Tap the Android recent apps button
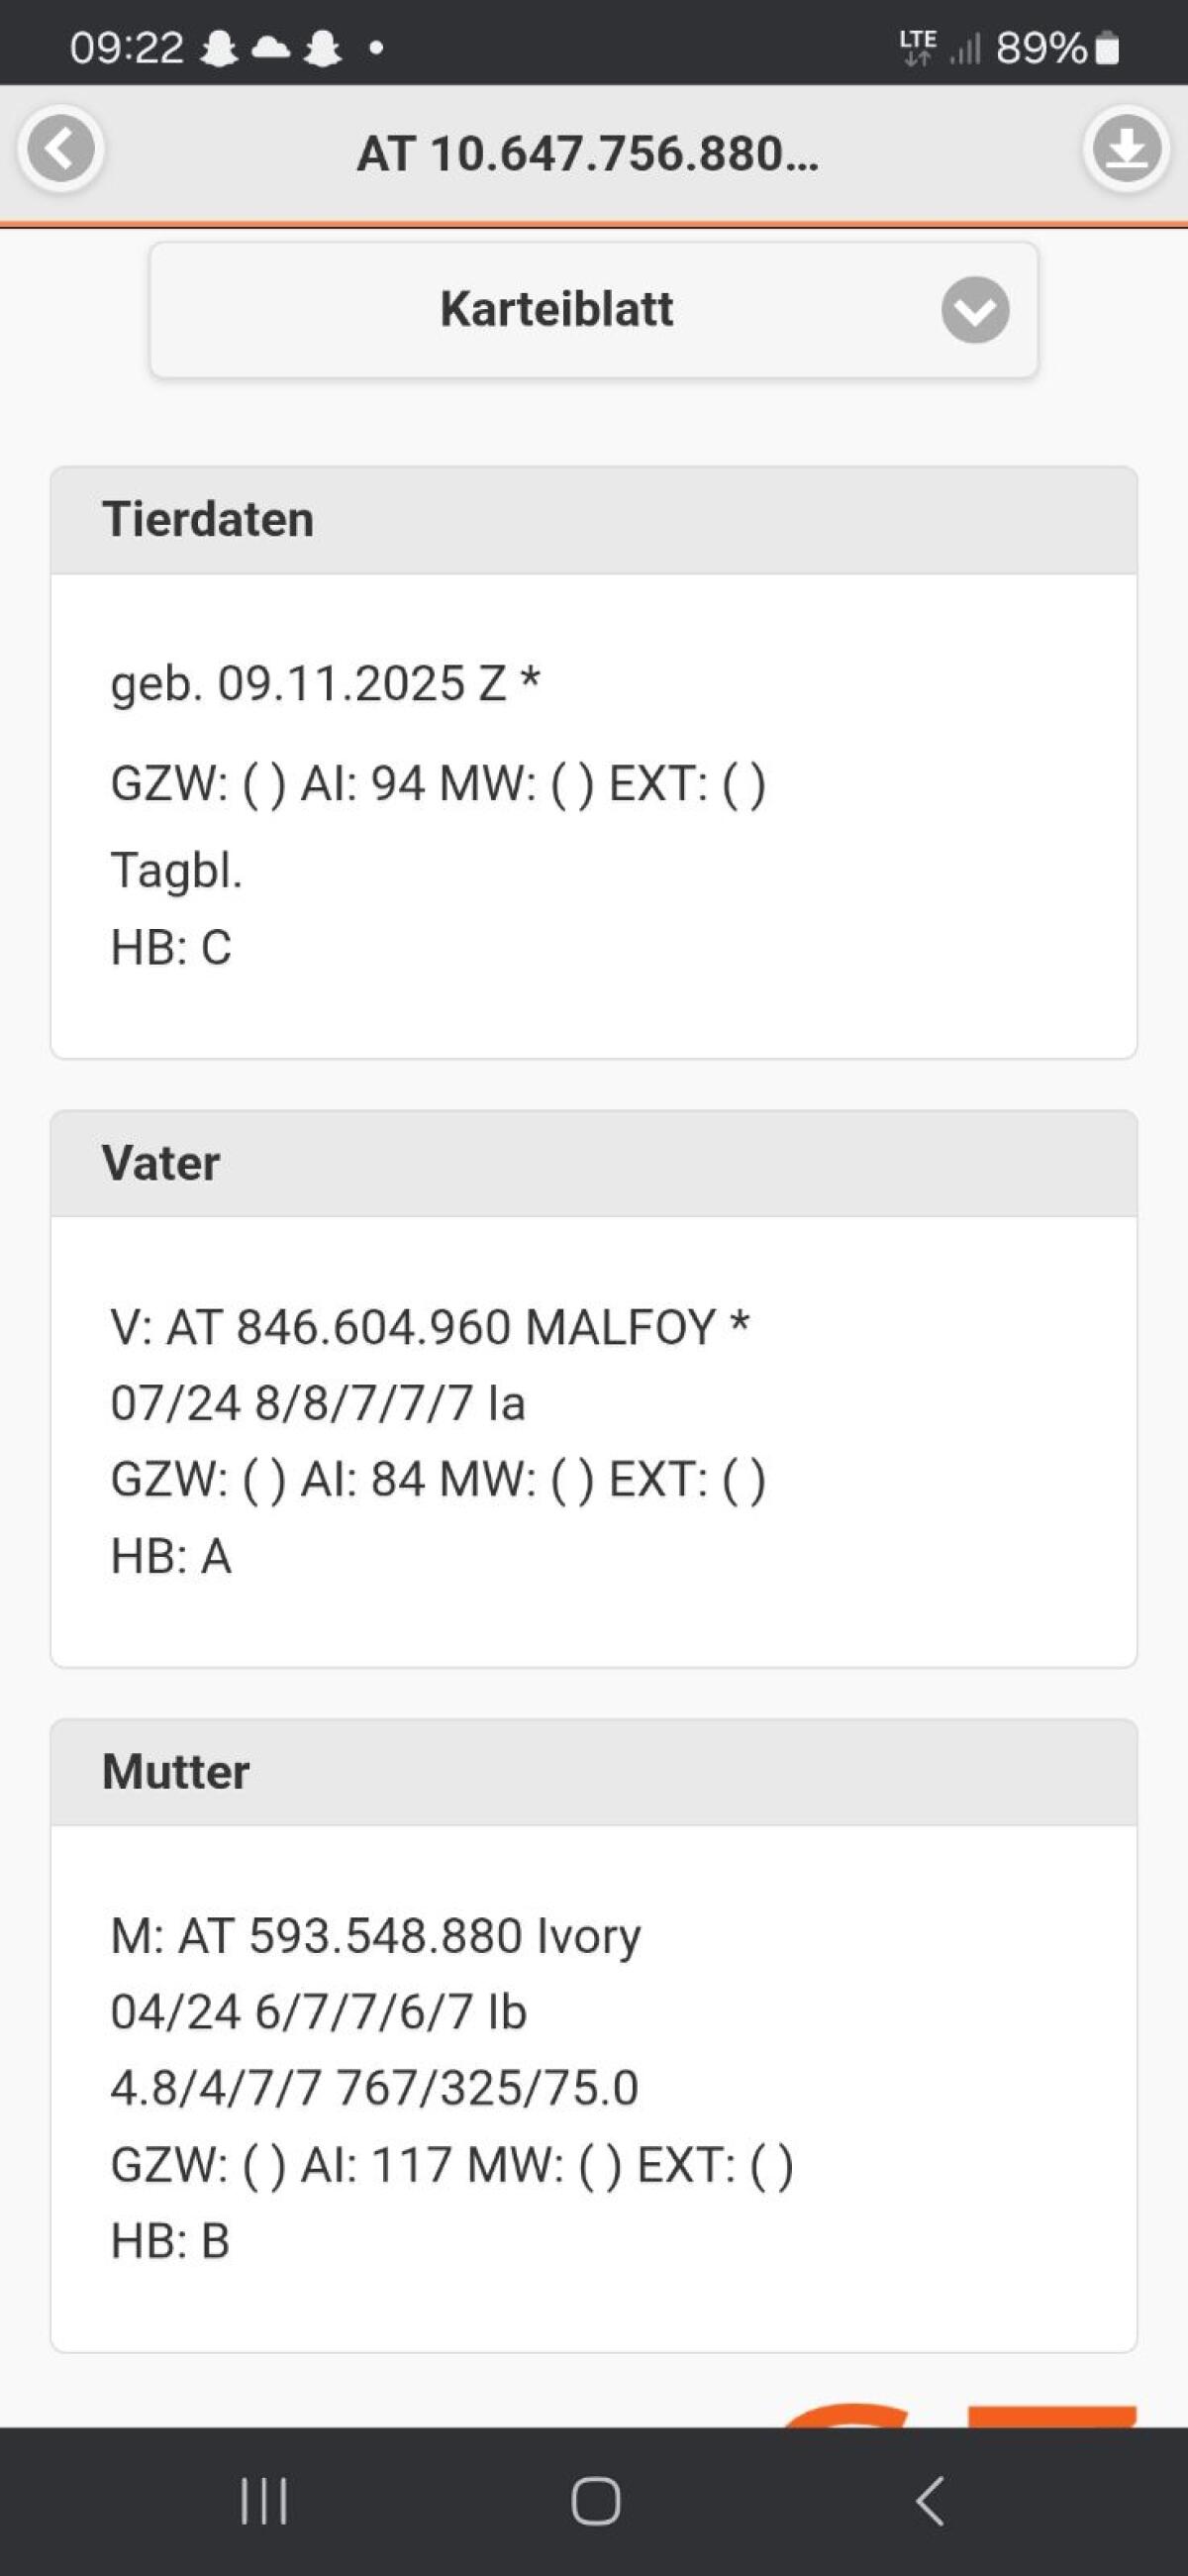The image size is (1188, 2576). [264, 2500]
